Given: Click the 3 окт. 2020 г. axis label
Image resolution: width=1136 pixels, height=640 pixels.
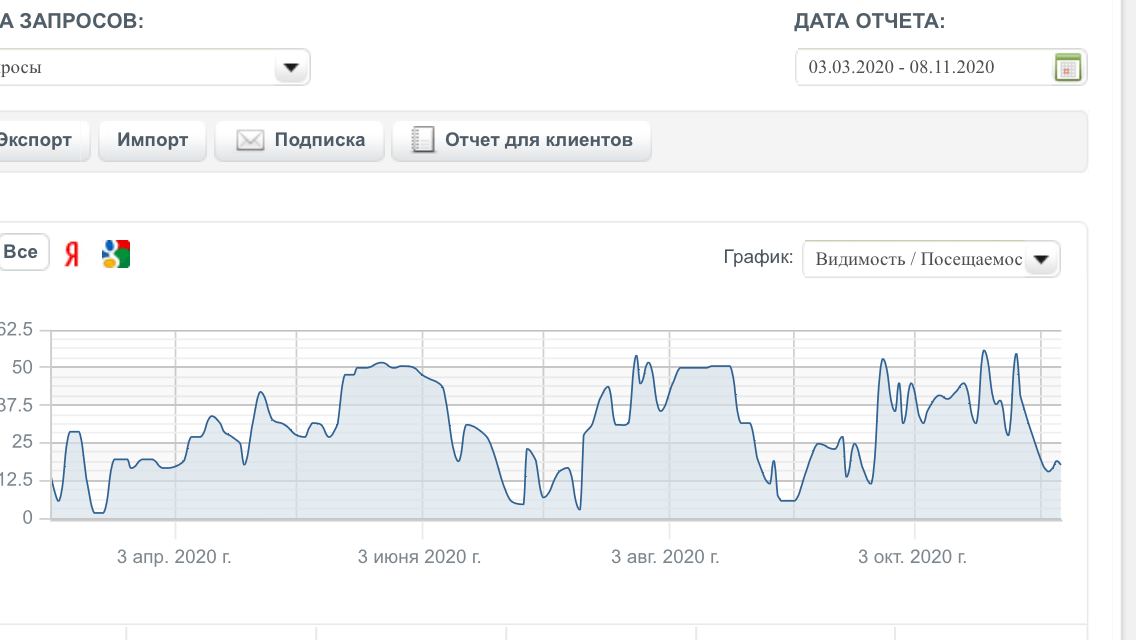Looking at the screenshot, I should point(912,557).
